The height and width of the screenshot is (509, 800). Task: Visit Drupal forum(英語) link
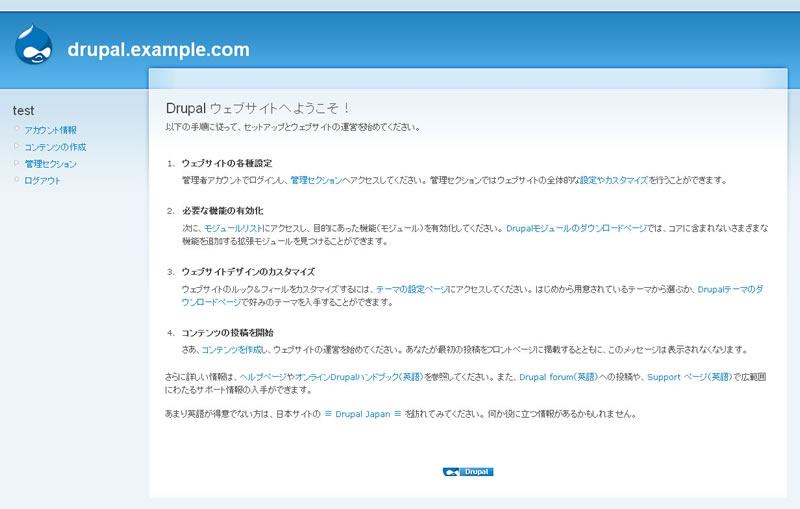coord(558,377)
